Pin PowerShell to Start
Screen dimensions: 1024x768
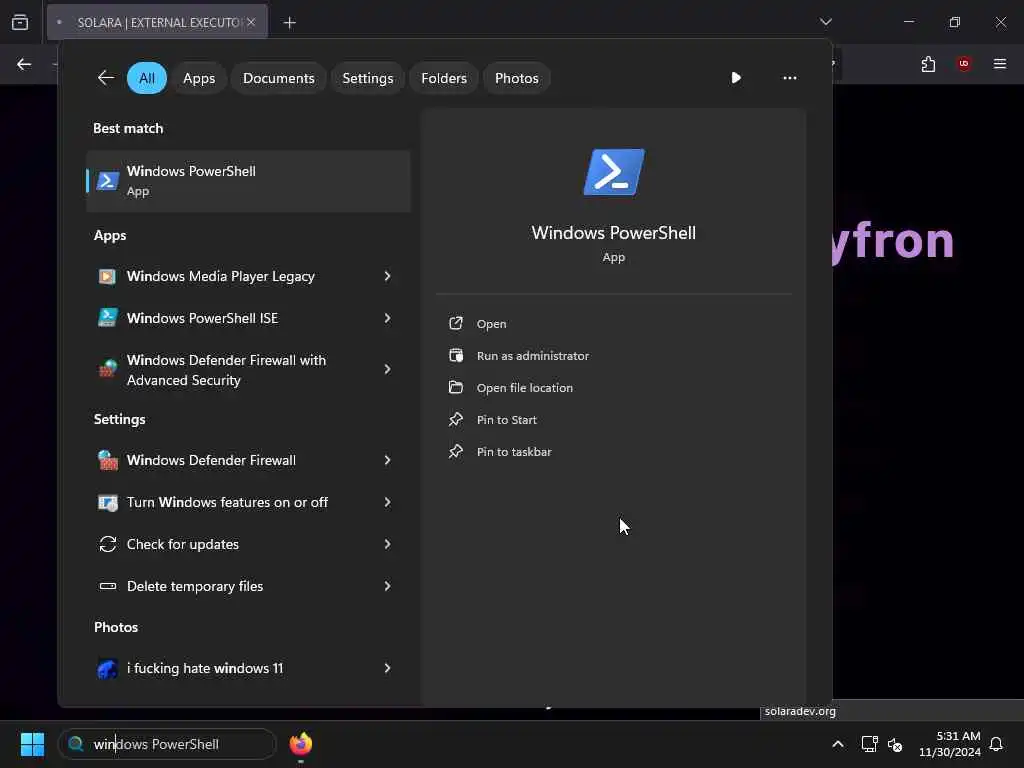coord(507,420)
